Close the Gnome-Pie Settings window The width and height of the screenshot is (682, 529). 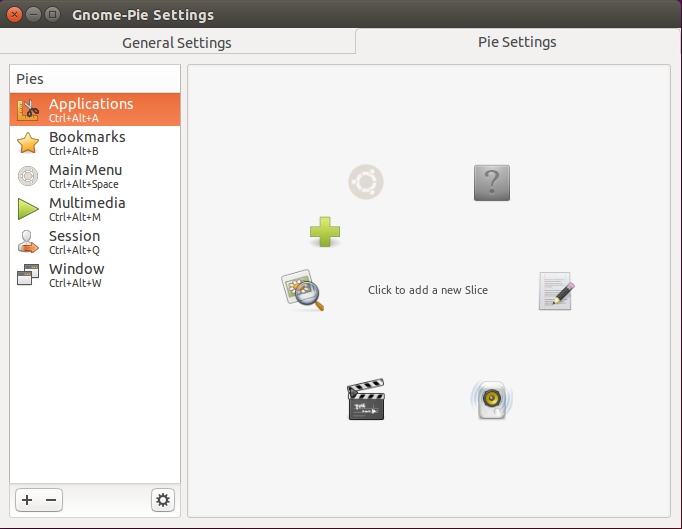click(14, 14)
